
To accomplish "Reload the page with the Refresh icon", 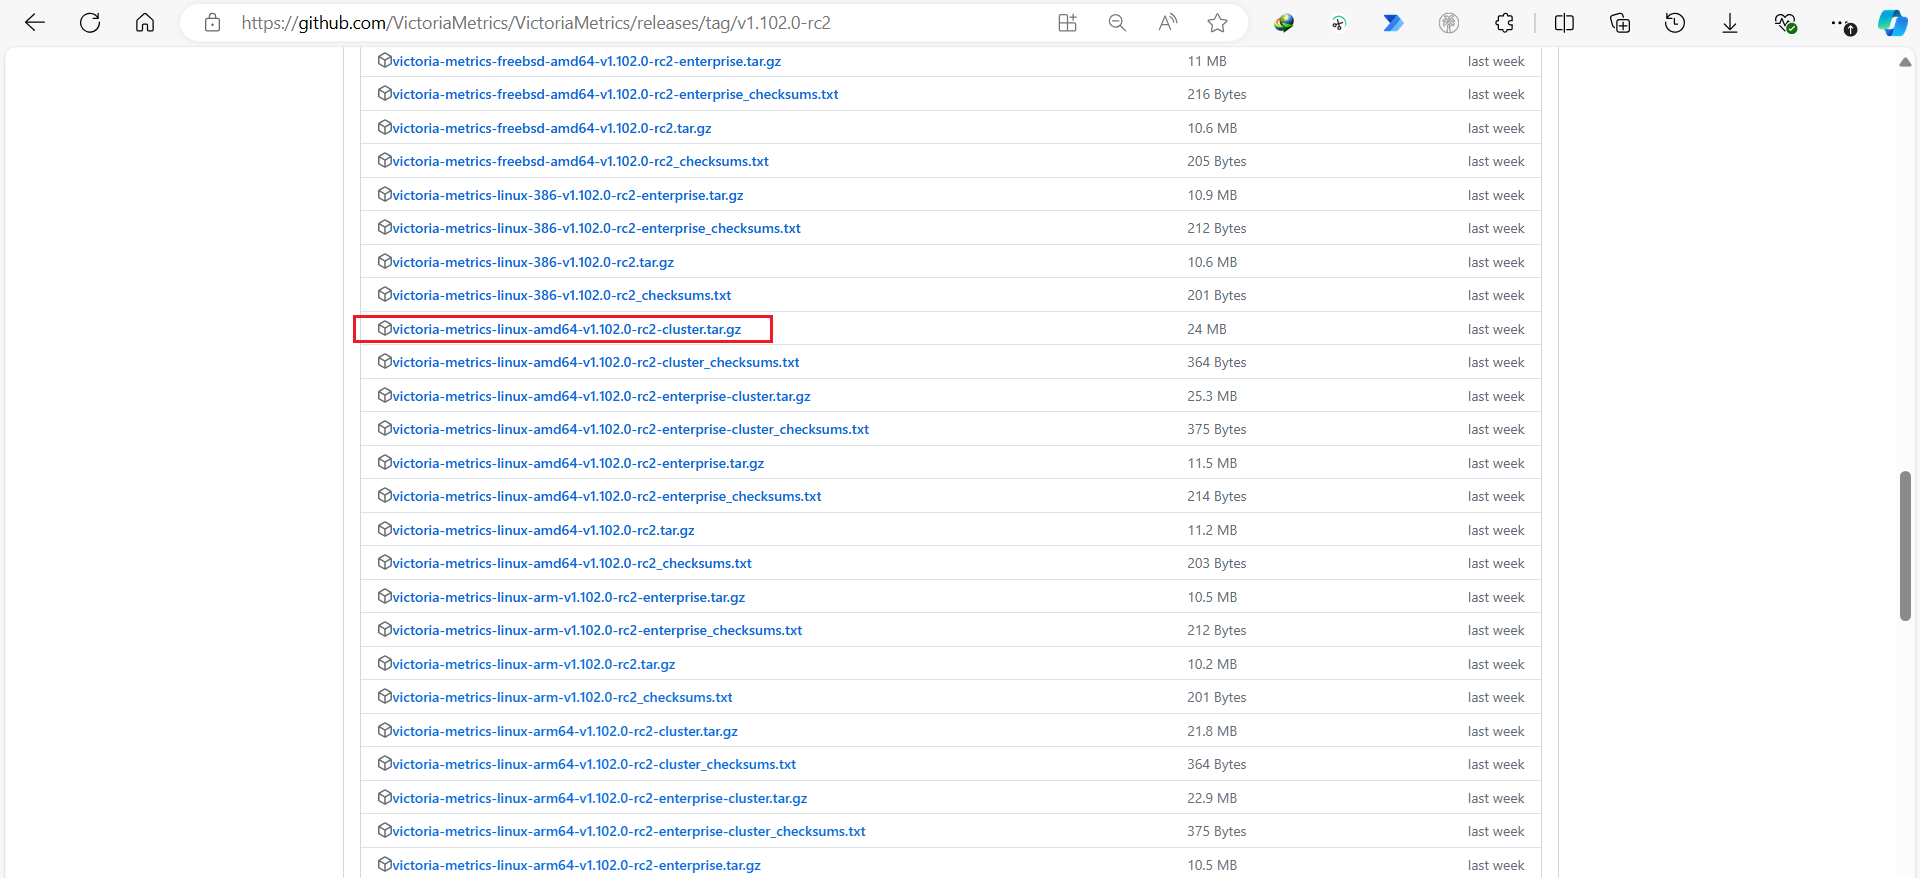I will tap(90, 23).
